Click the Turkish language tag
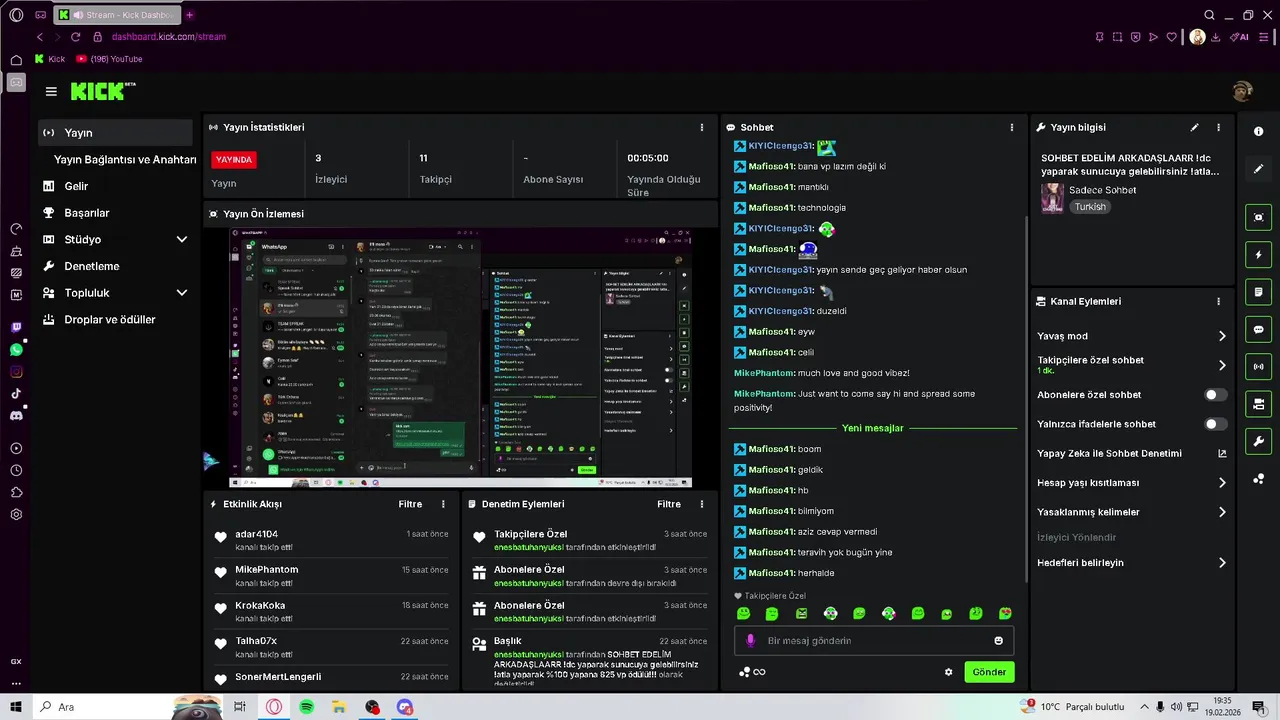The width and height of the screenshot is (1280, 720). (x=1090, y=207)
